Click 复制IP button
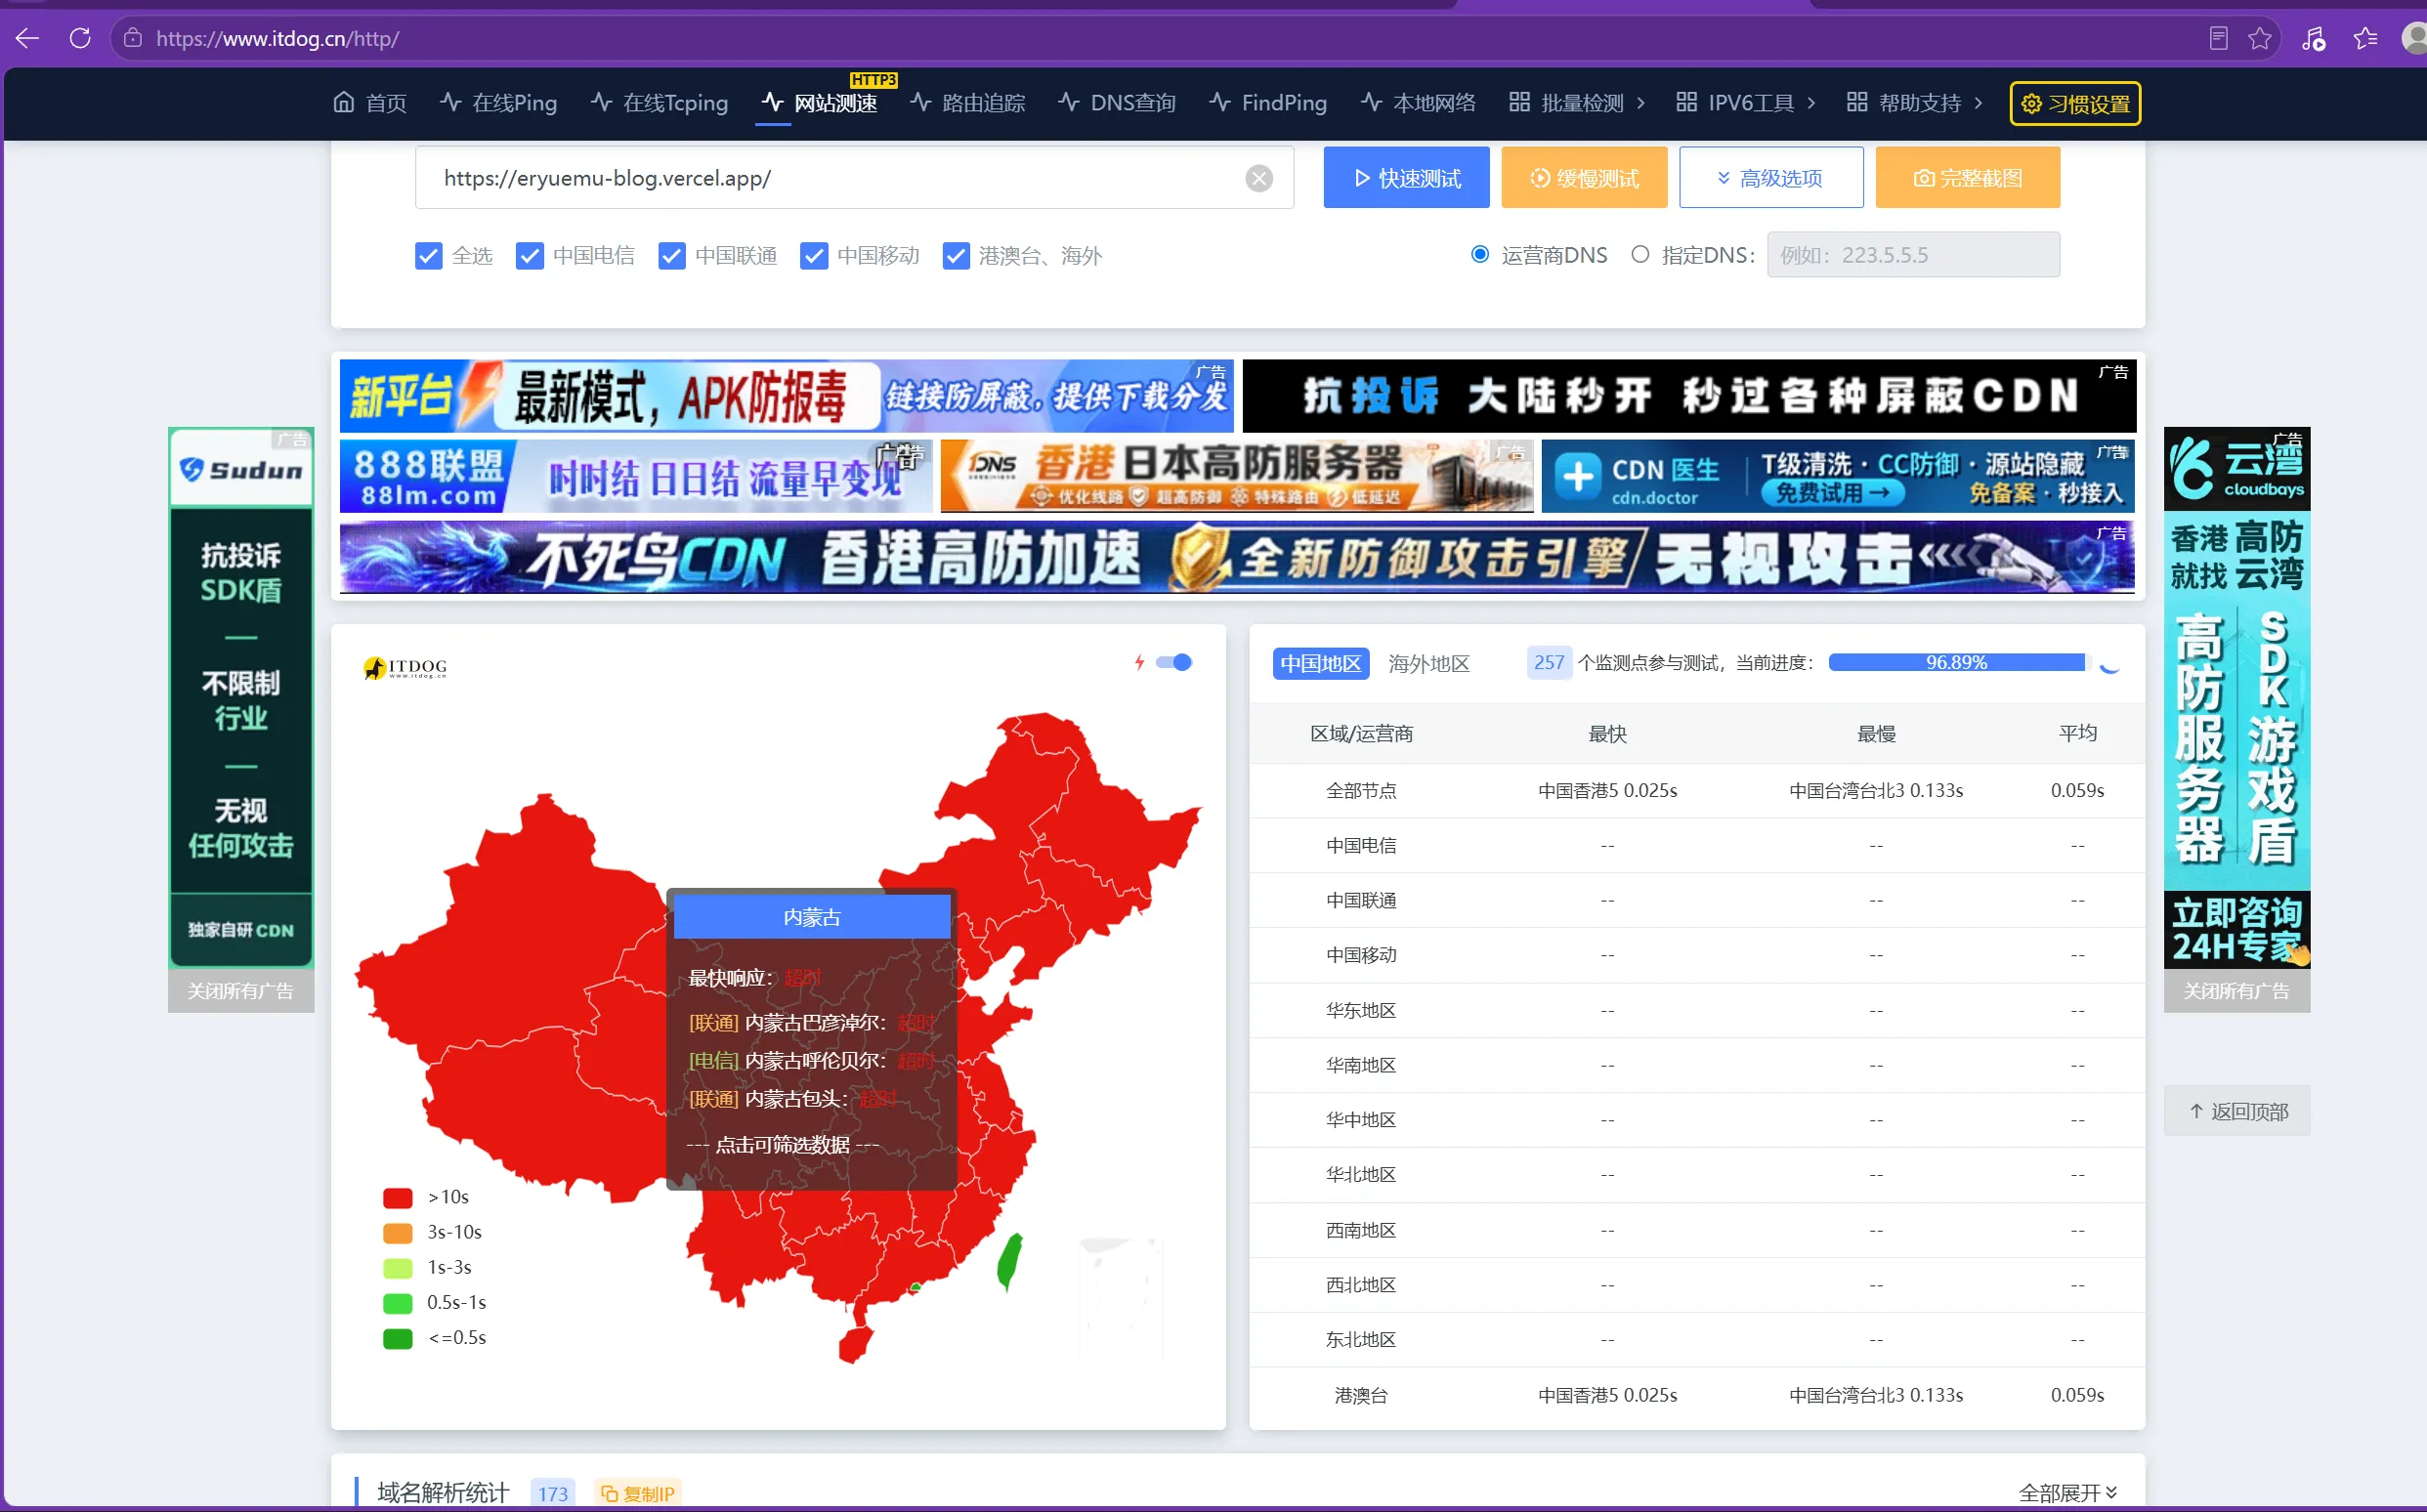The height and width of the screenshot is (1512, 2427). (x=638, y=1493)
